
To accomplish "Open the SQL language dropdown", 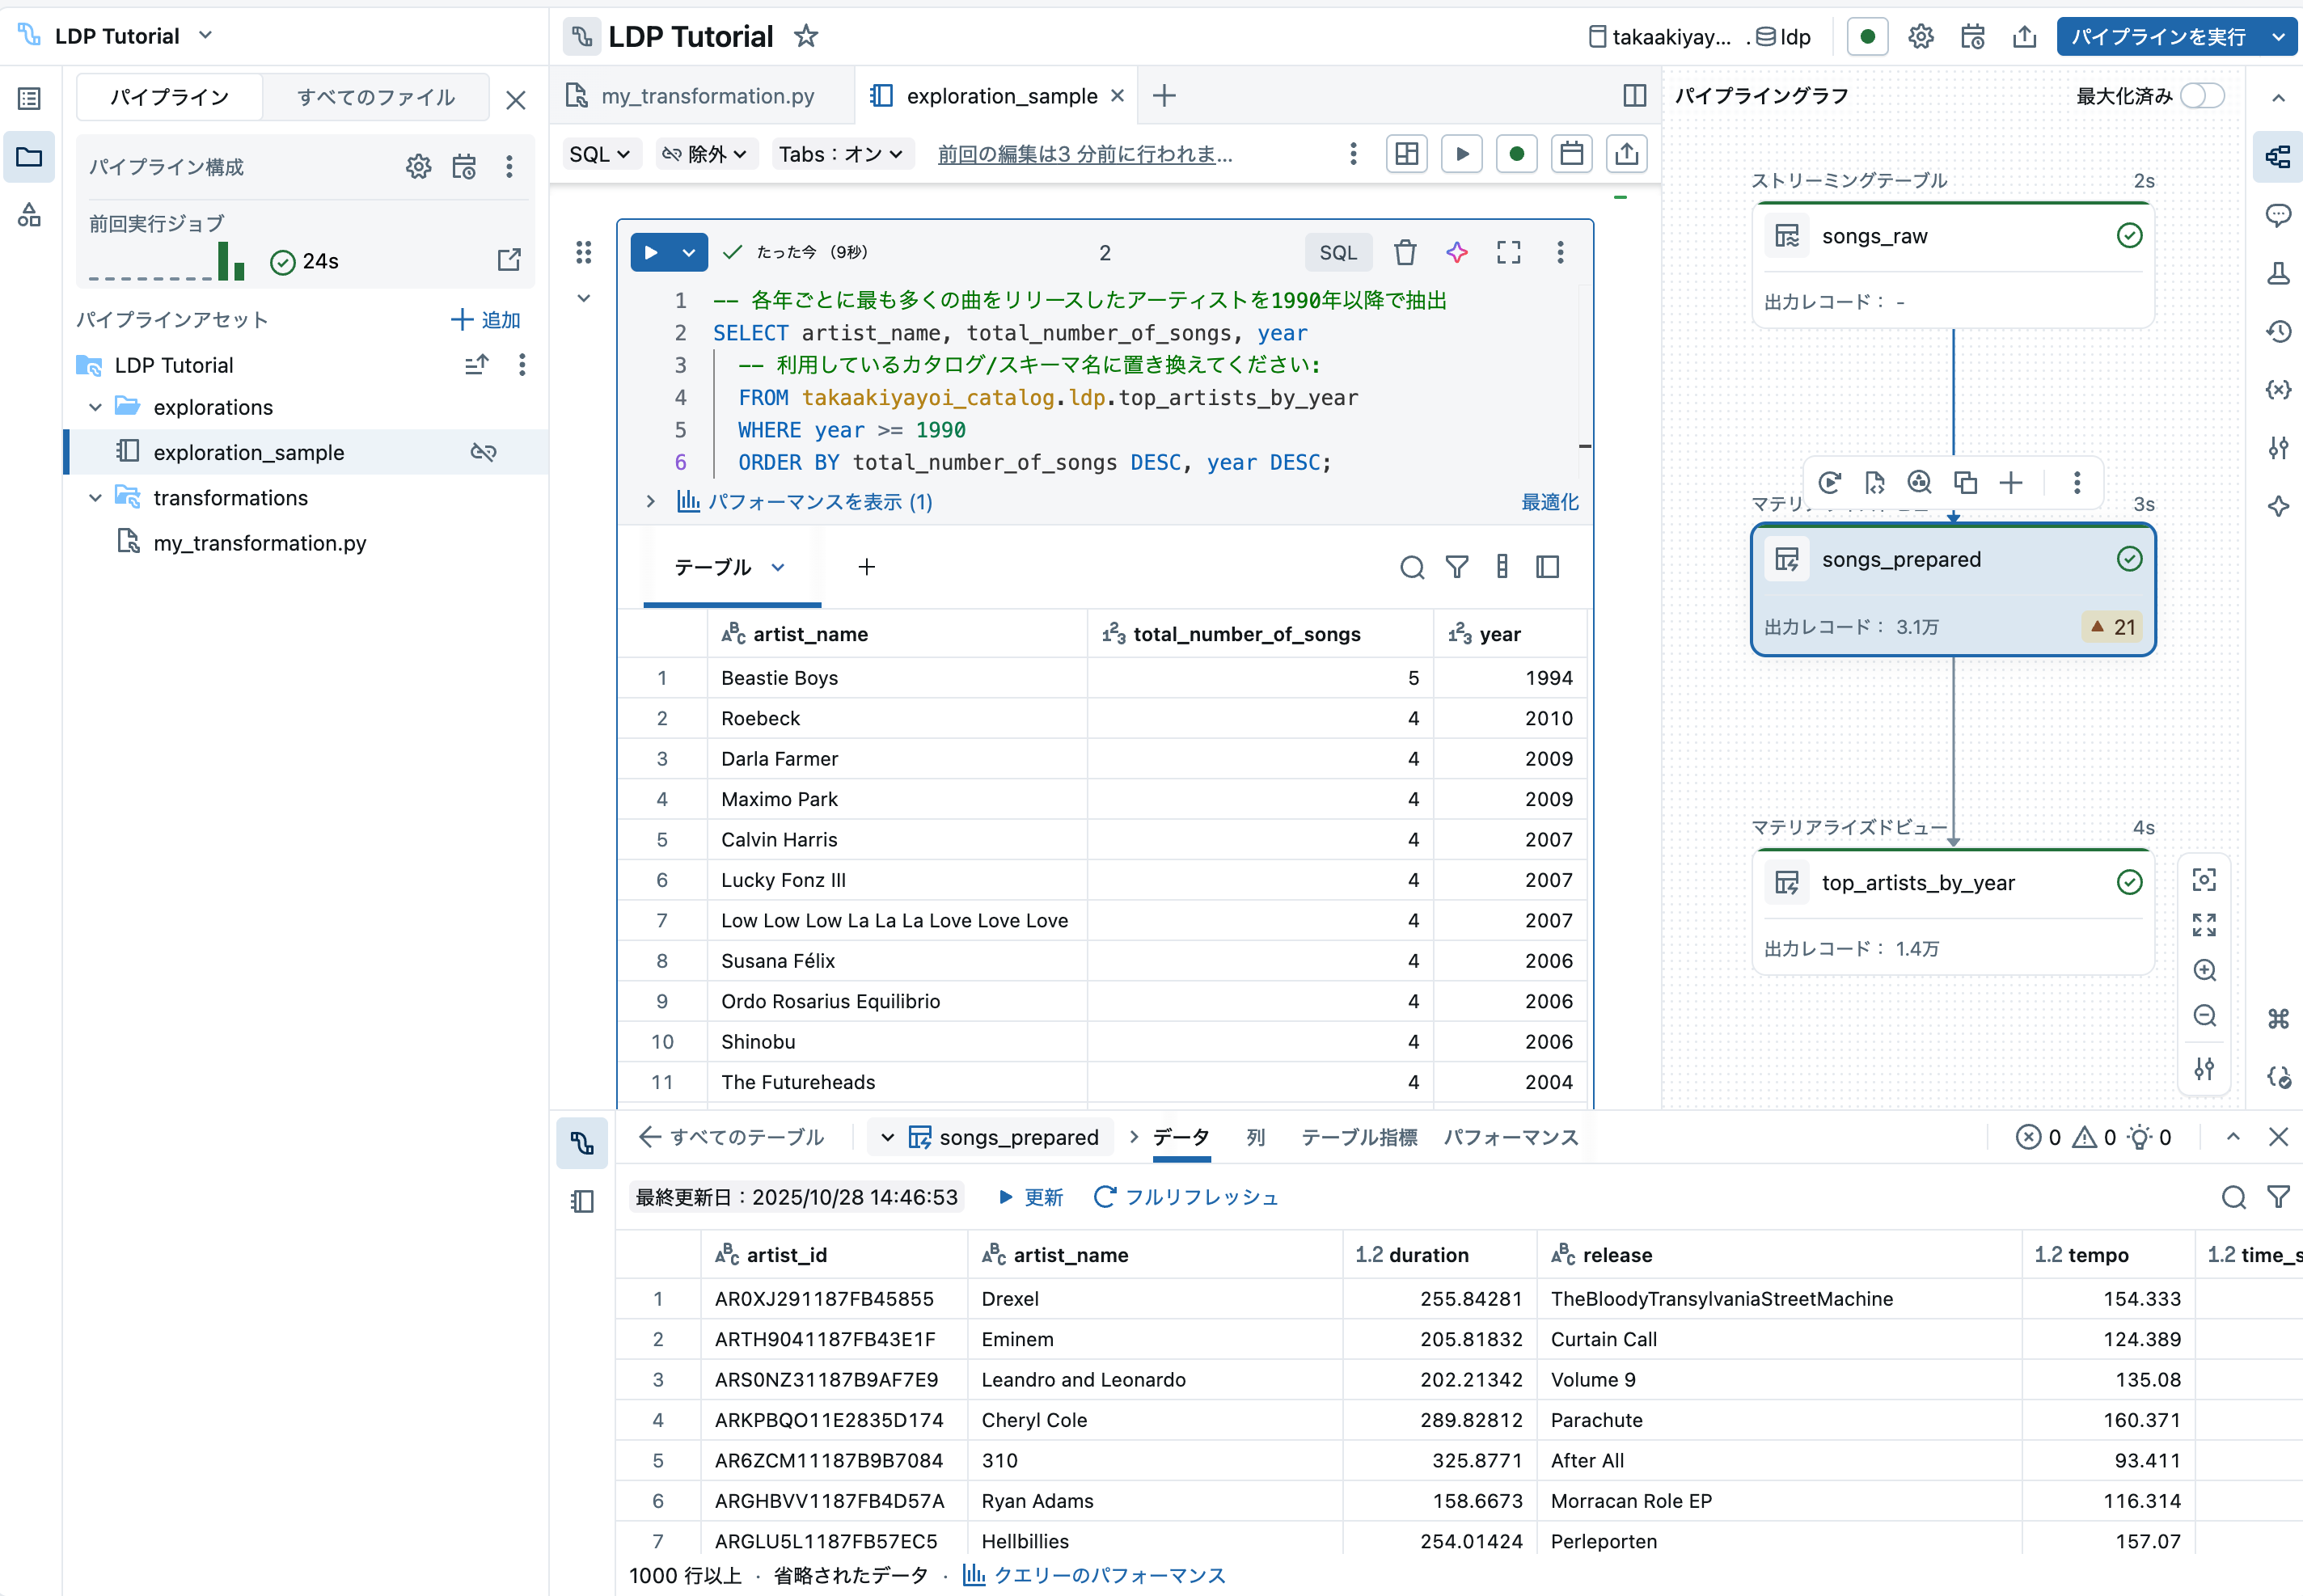I will click(x=599, y=154).
